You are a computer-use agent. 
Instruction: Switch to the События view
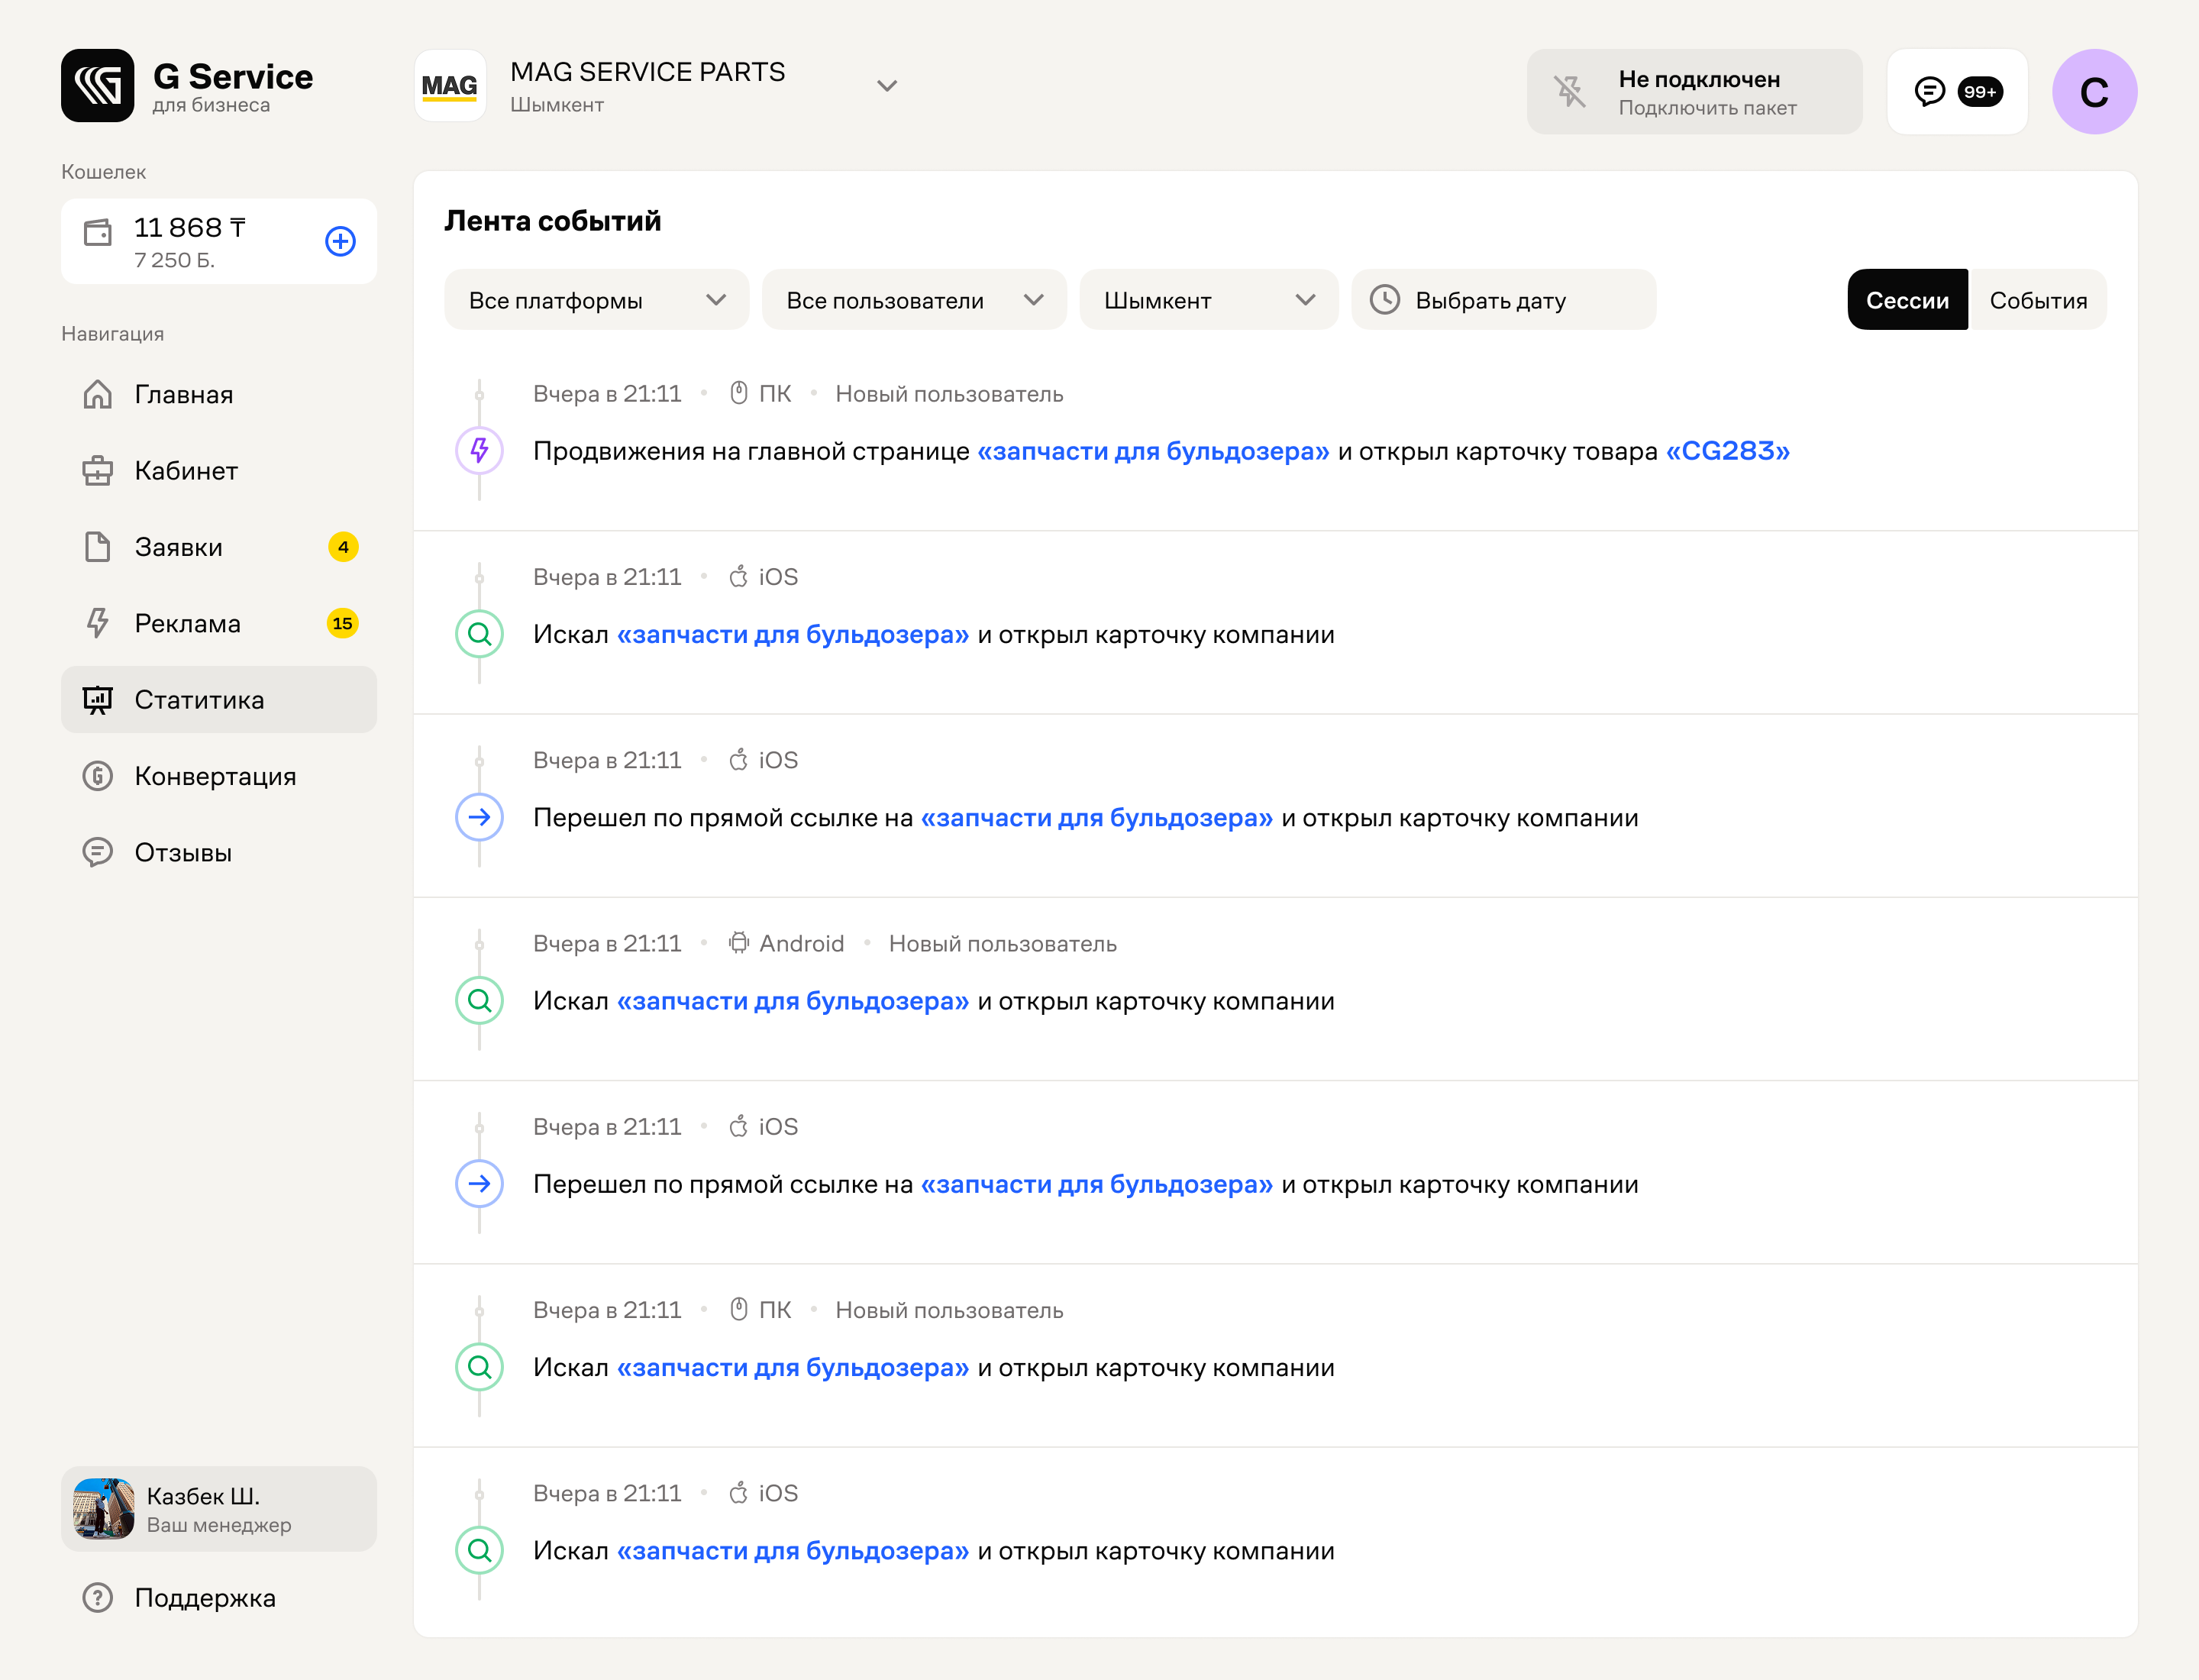click(2037, 300)
